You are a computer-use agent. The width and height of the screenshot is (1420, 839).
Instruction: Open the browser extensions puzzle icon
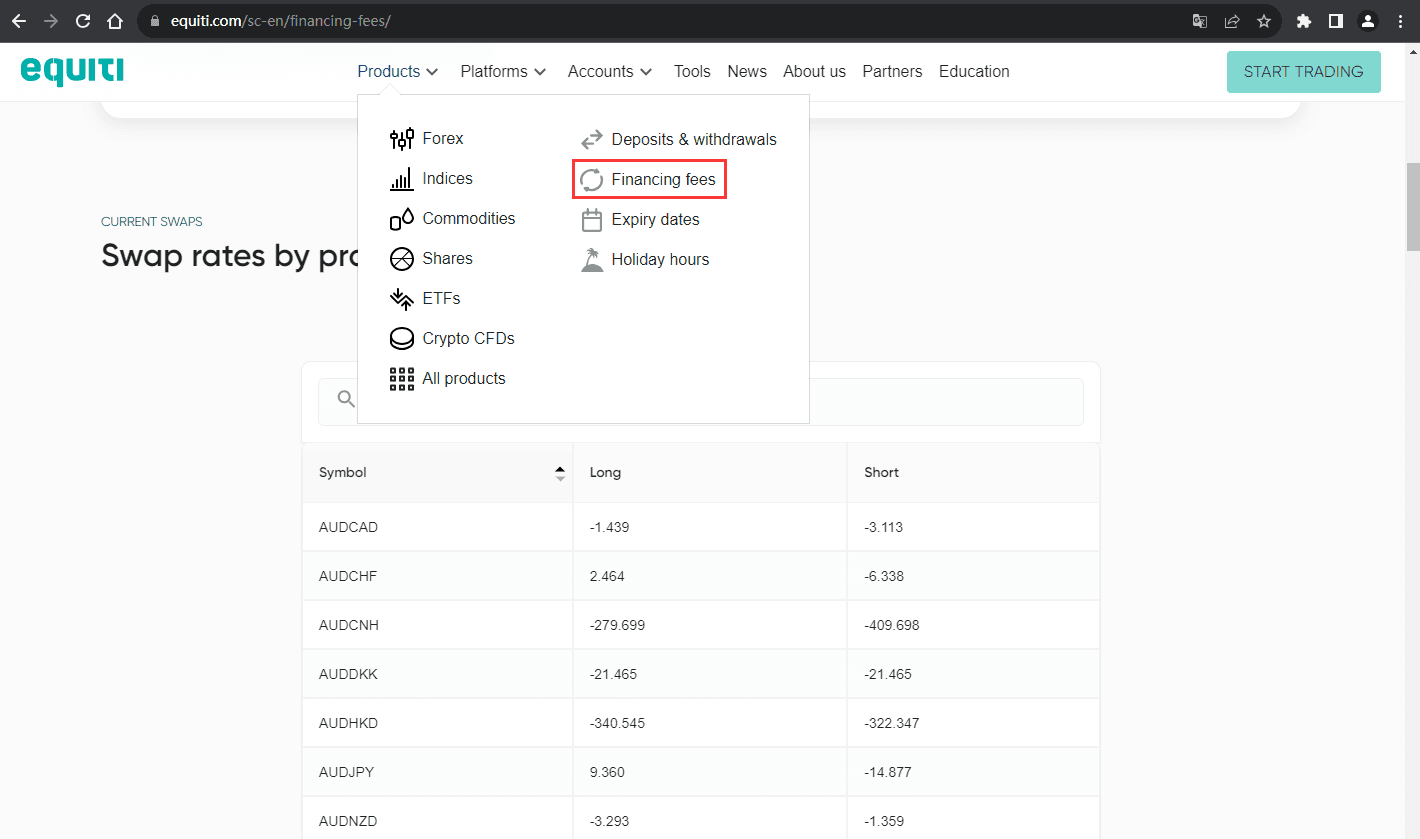pos(1303,21)
